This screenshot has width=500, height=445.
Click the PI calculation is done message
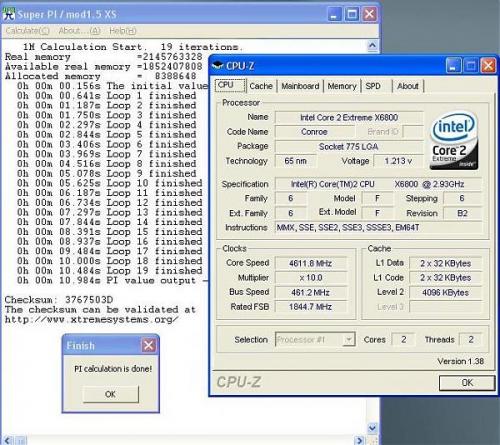tap(113, 369)
